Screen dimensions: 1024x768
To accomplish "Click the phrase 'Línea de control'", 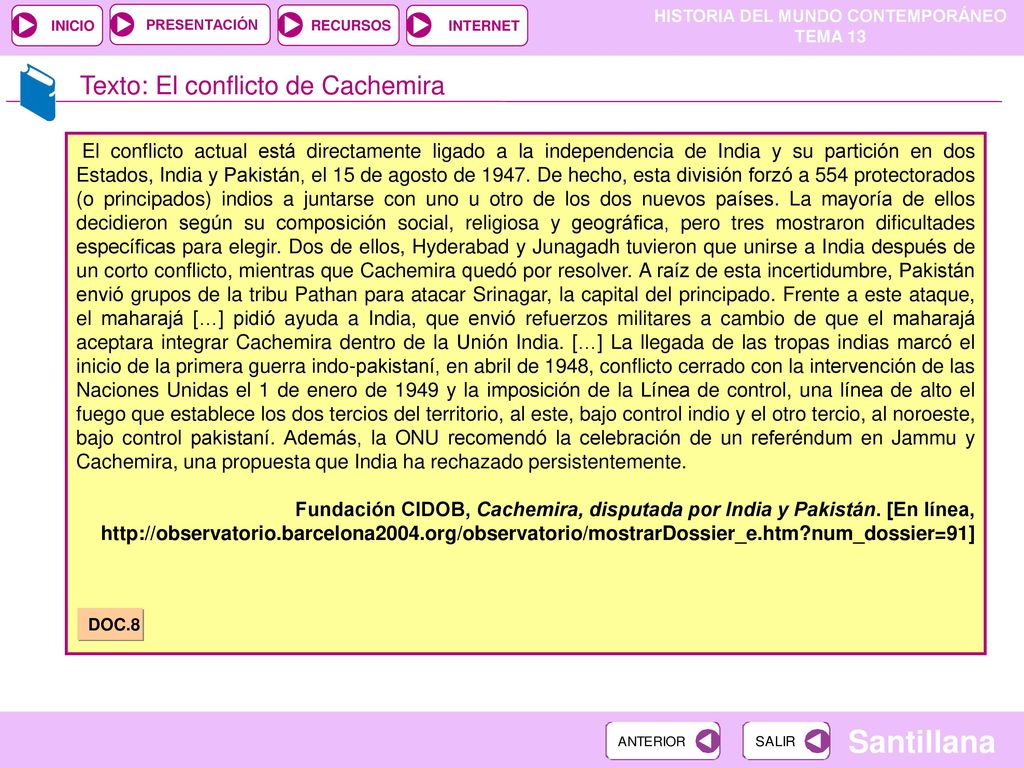I will coord(715,390).
